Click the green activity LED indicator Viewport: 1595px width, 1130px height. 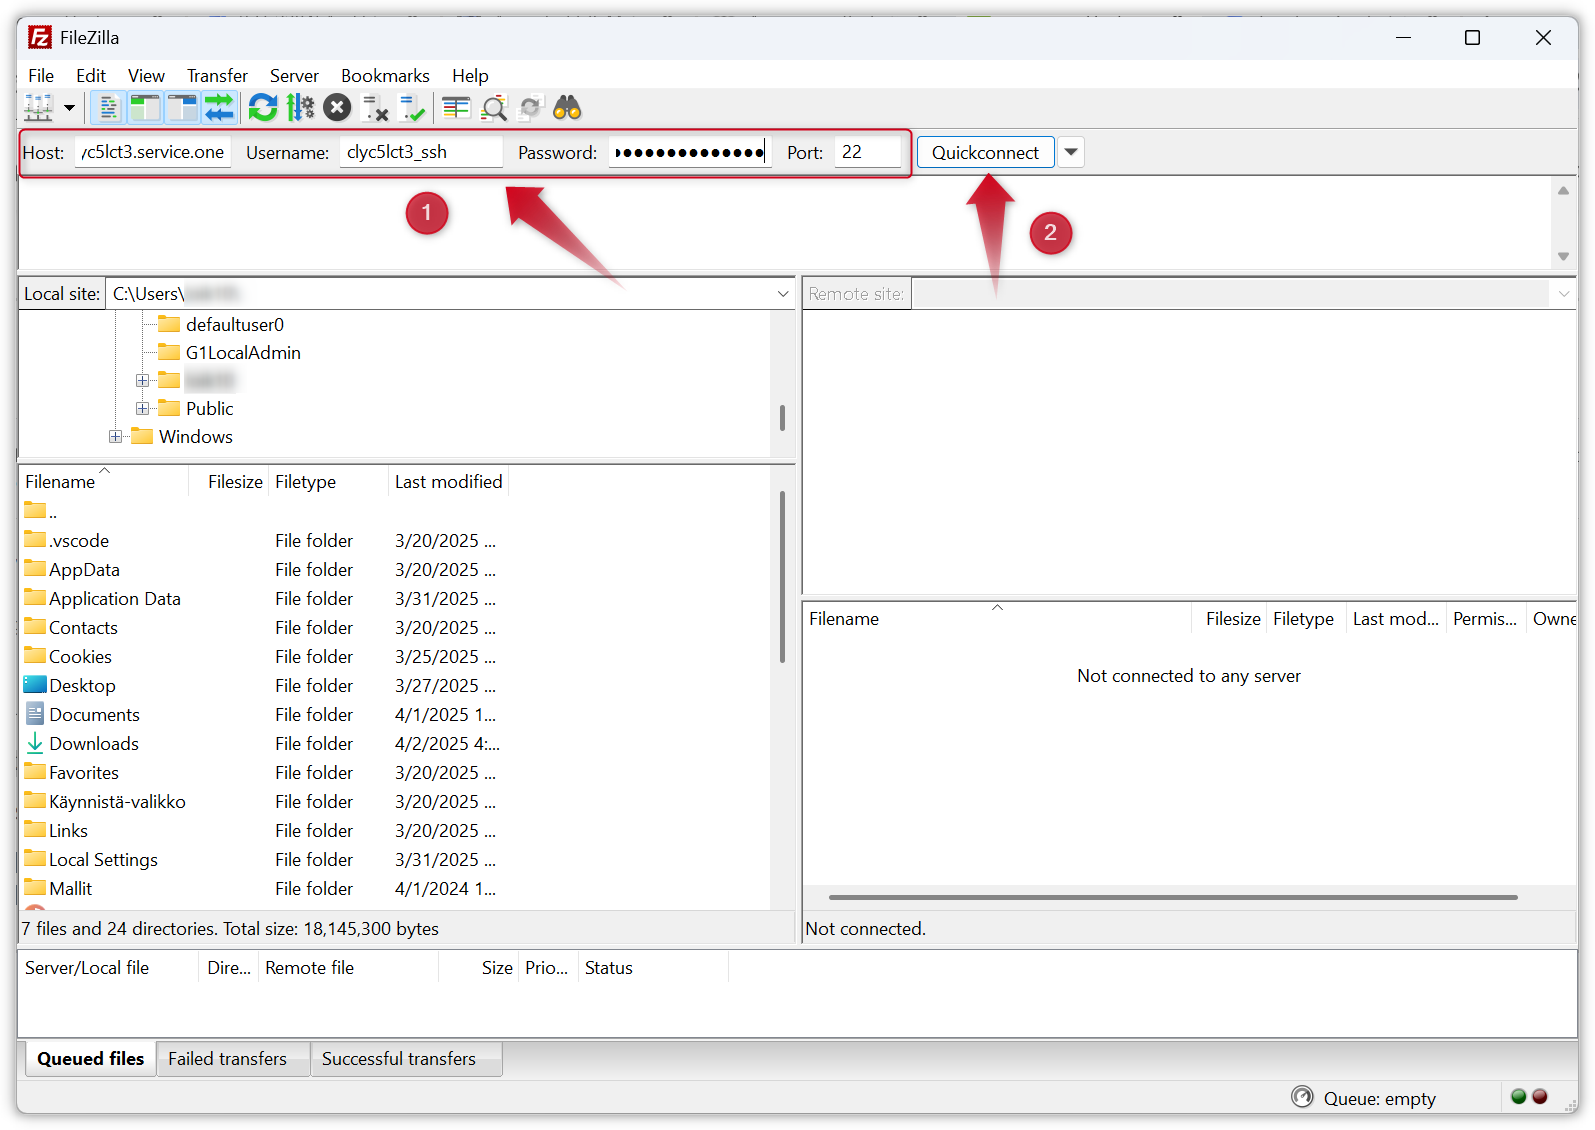[x=1519, y=1096]
